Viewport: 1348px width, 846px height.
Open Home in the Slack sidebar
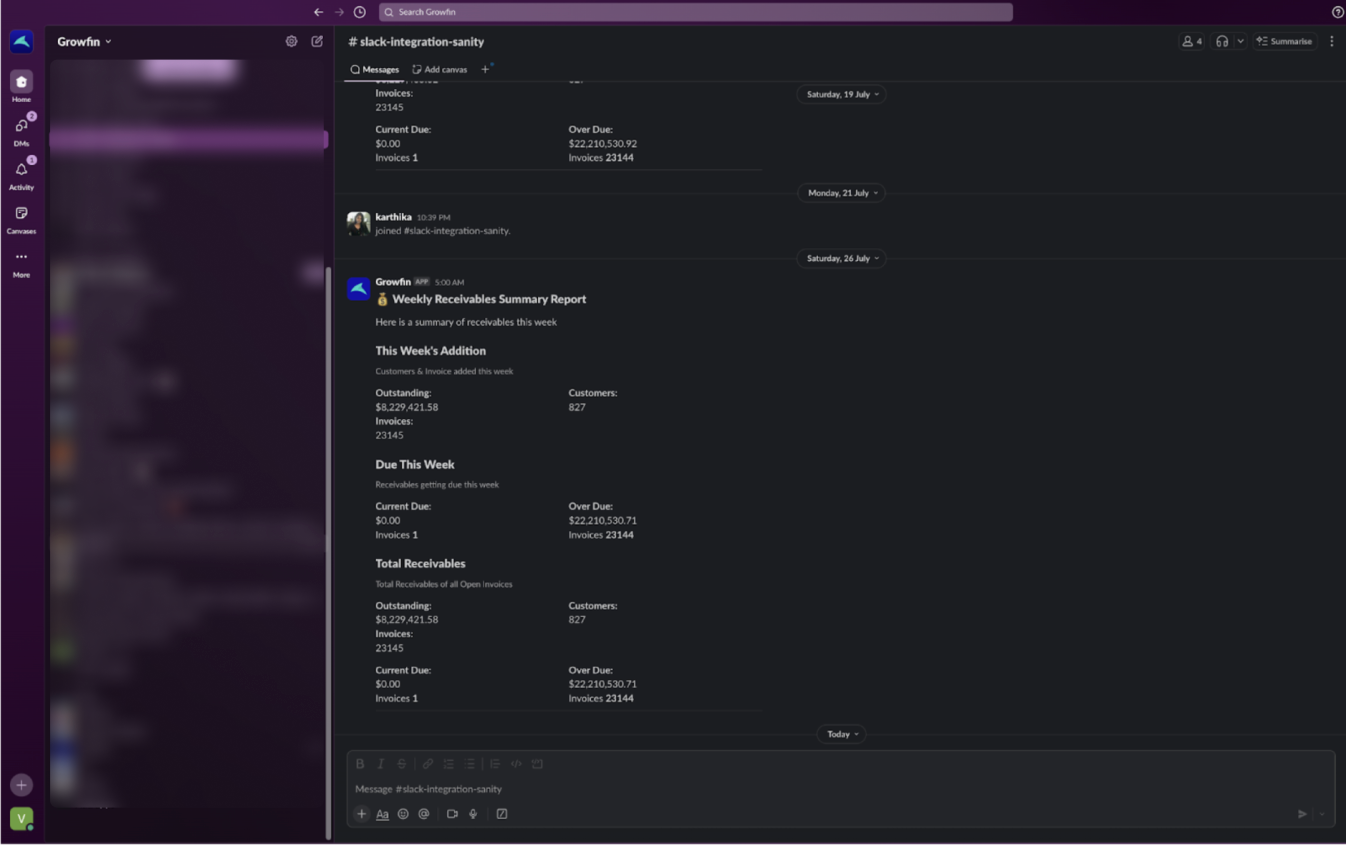pyautogui.click(x=21, y=87)
